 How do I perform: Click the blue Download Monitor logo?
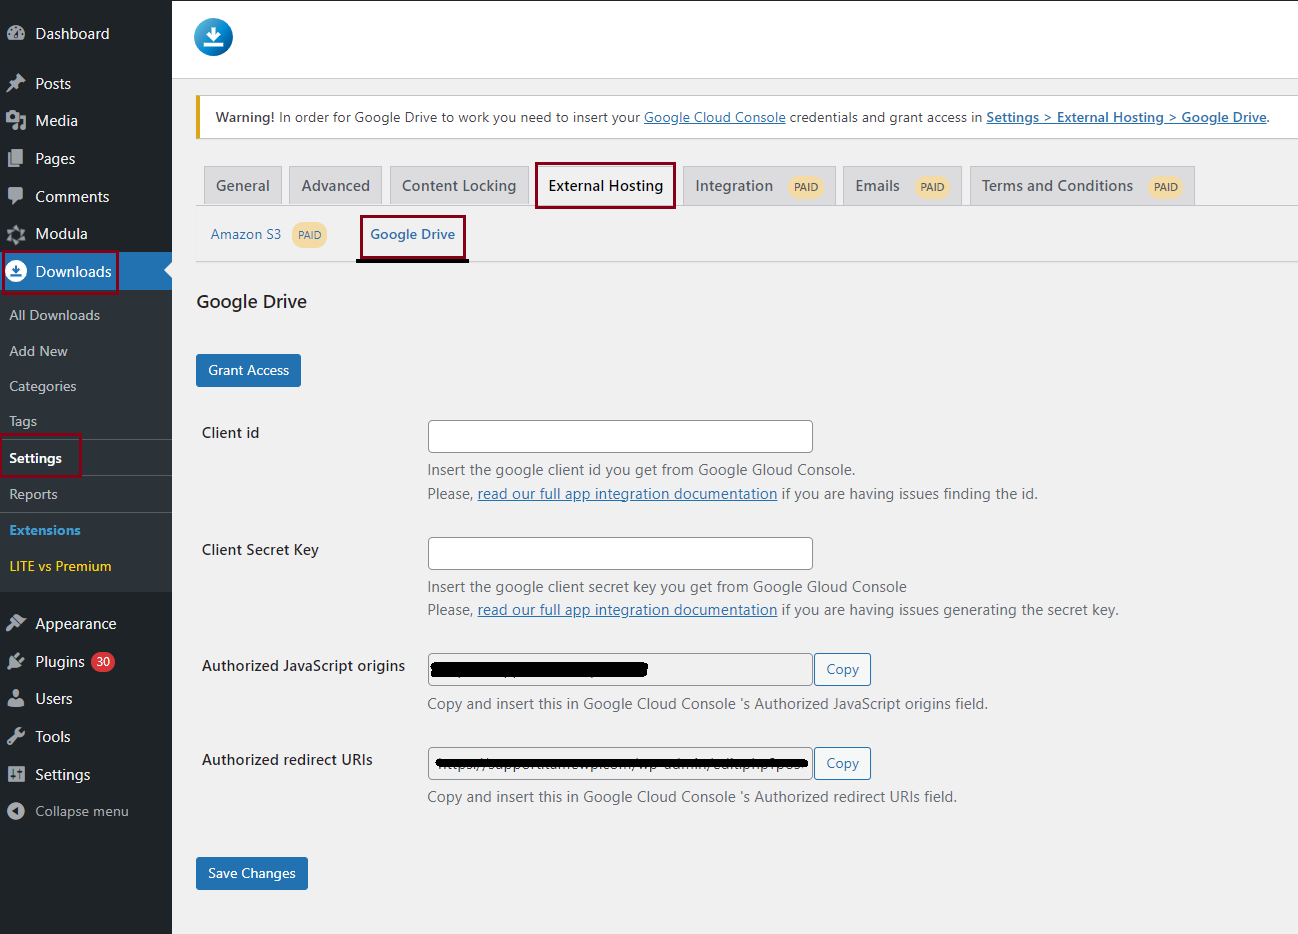[213, 37]
